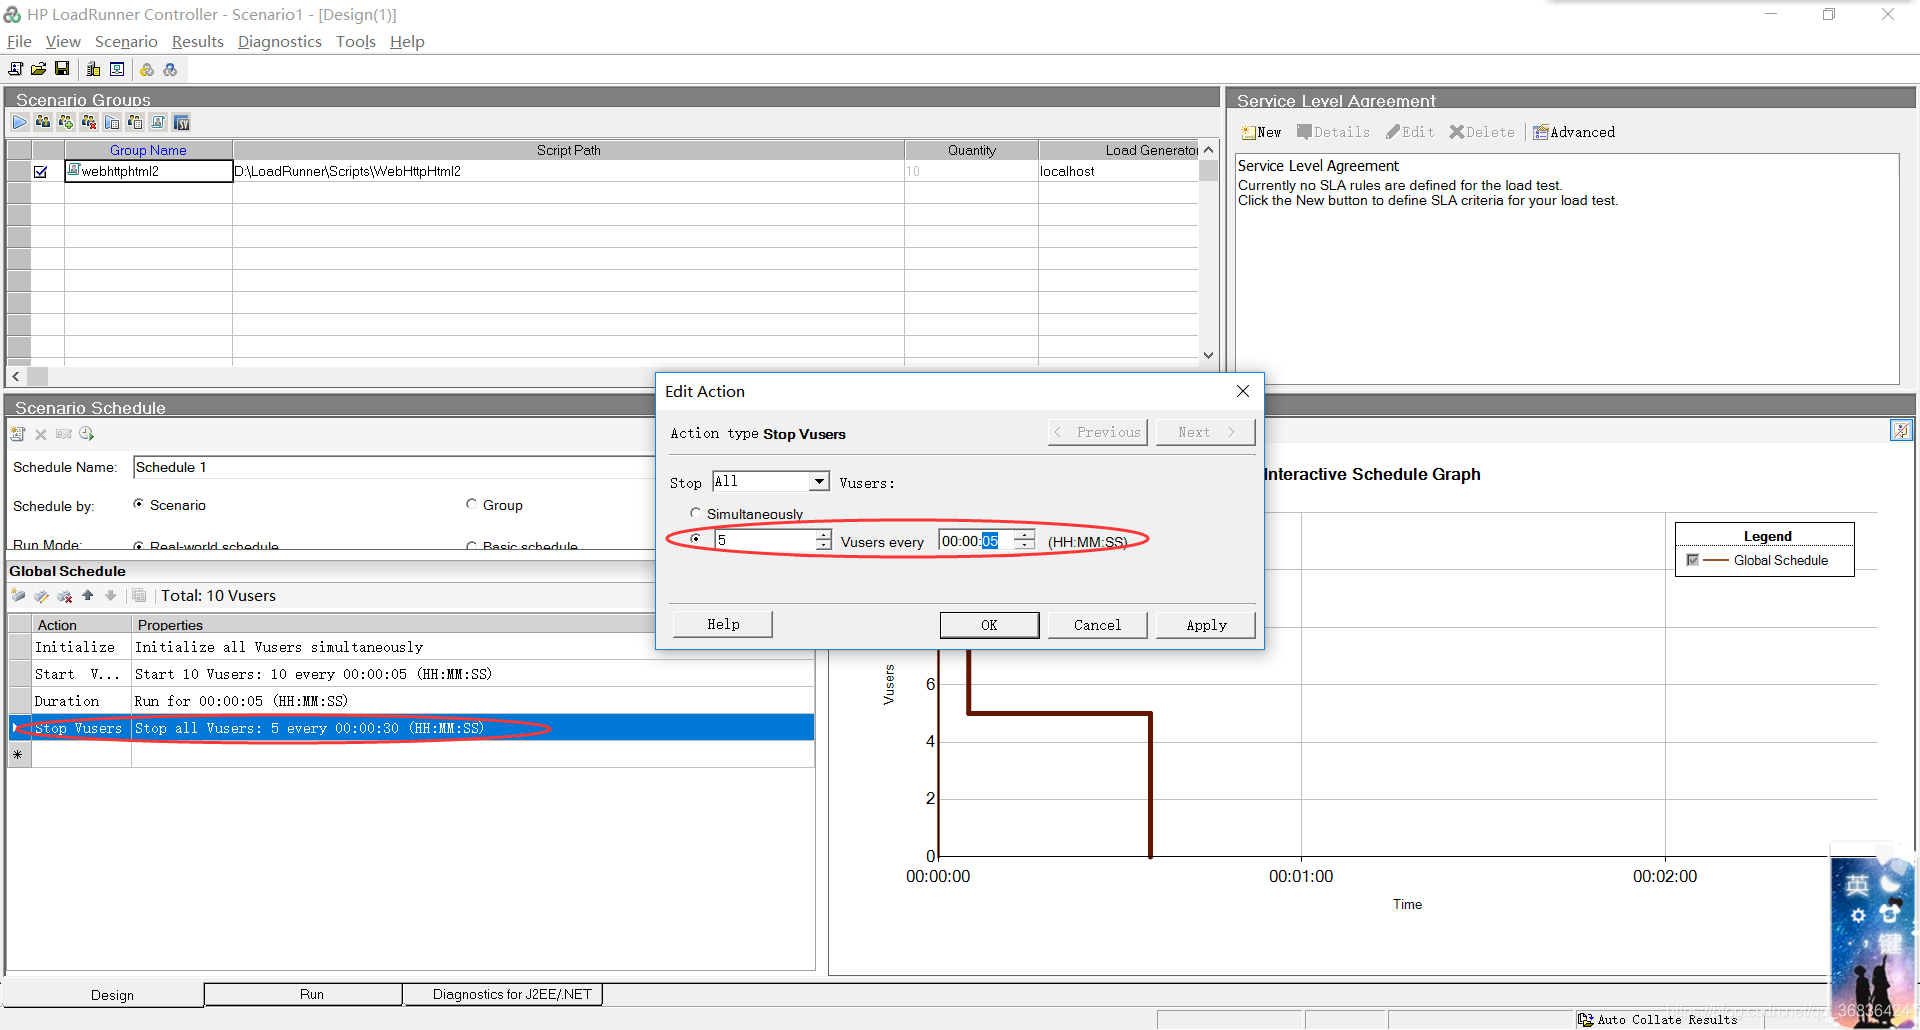
Task: Click the Service Virtualization SV icon
Action: (x=181, y=122)
